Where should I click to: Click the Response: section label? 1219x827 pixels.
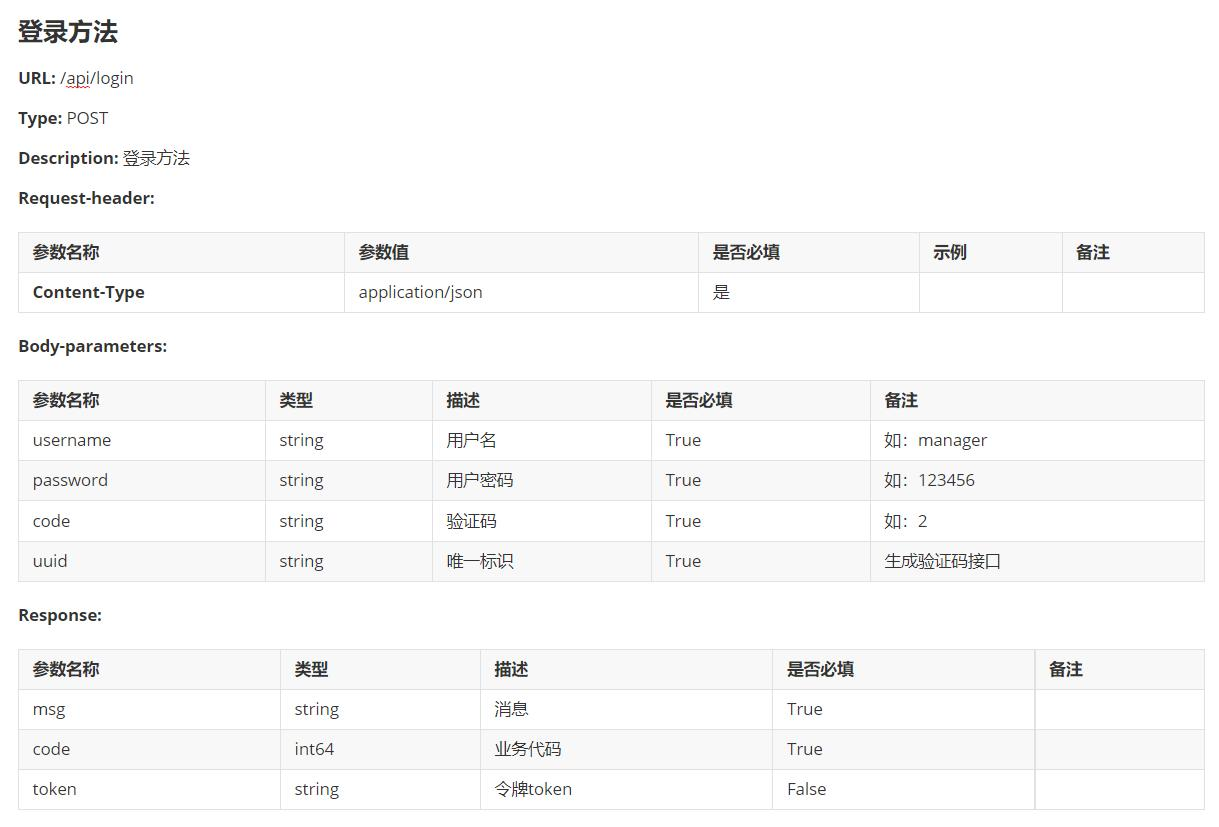(60, 615)
